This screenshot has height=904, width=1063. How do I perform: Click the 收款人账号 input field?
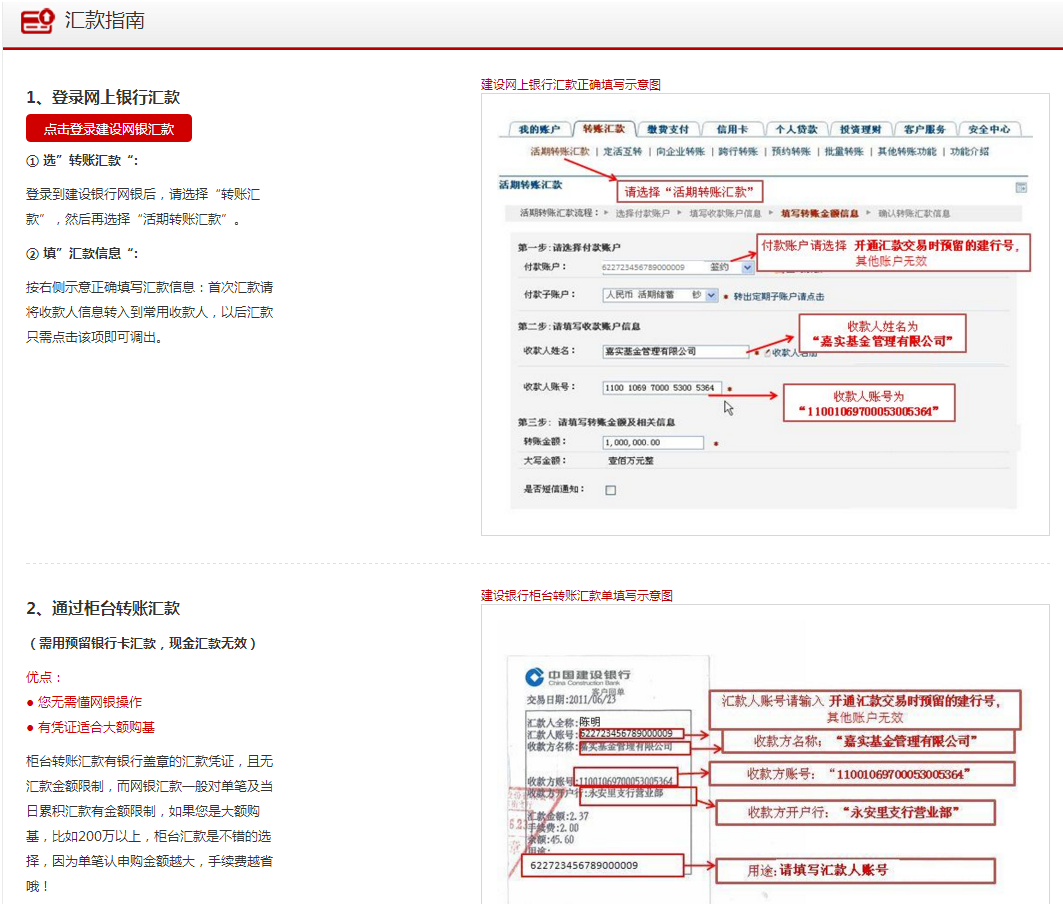(x=662, y=388)
